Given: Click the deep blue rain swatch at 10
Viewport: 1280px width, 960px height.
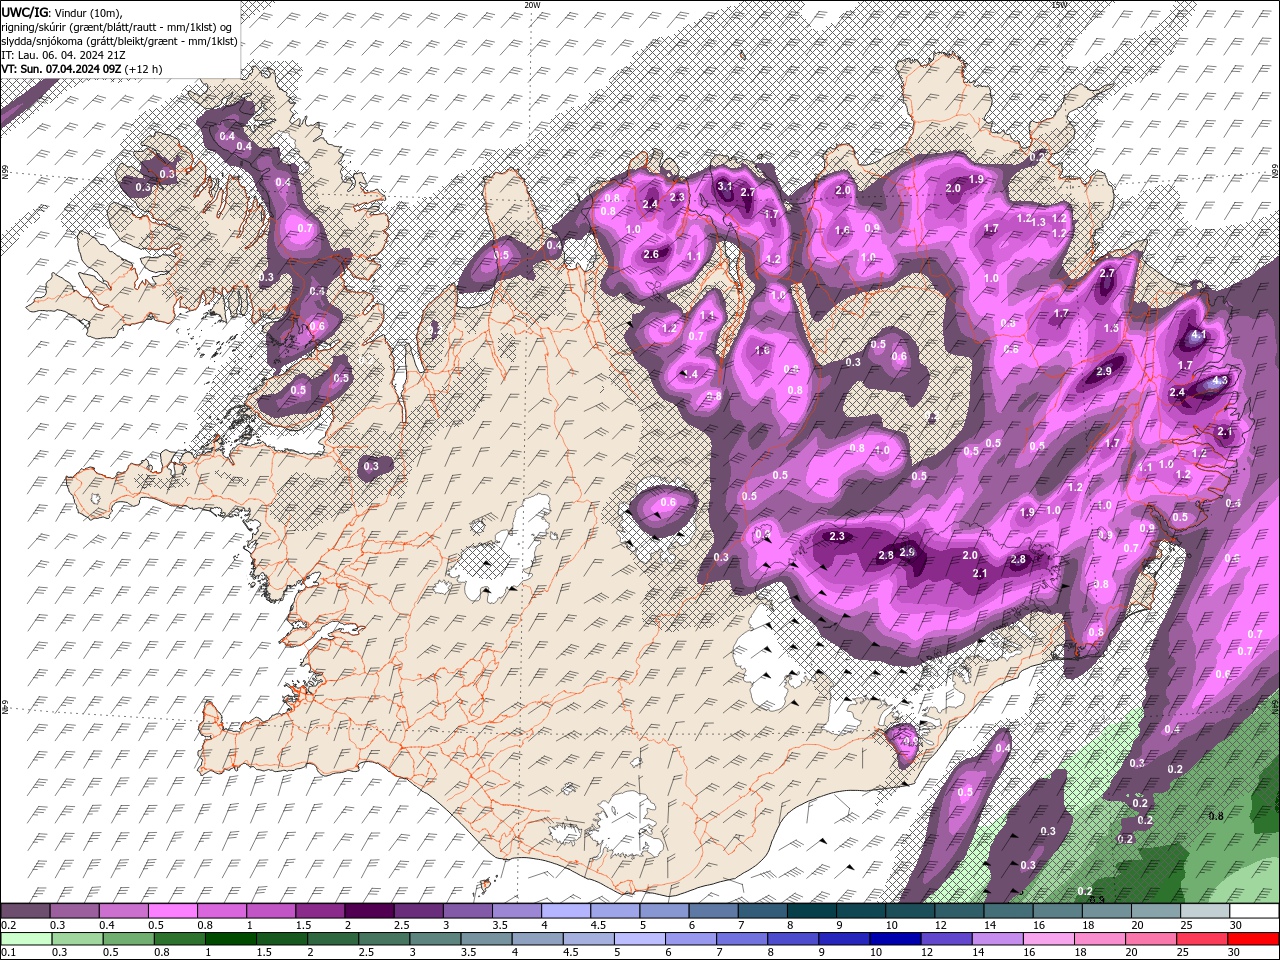Looking at the screenshot, I should click(896, 938).
